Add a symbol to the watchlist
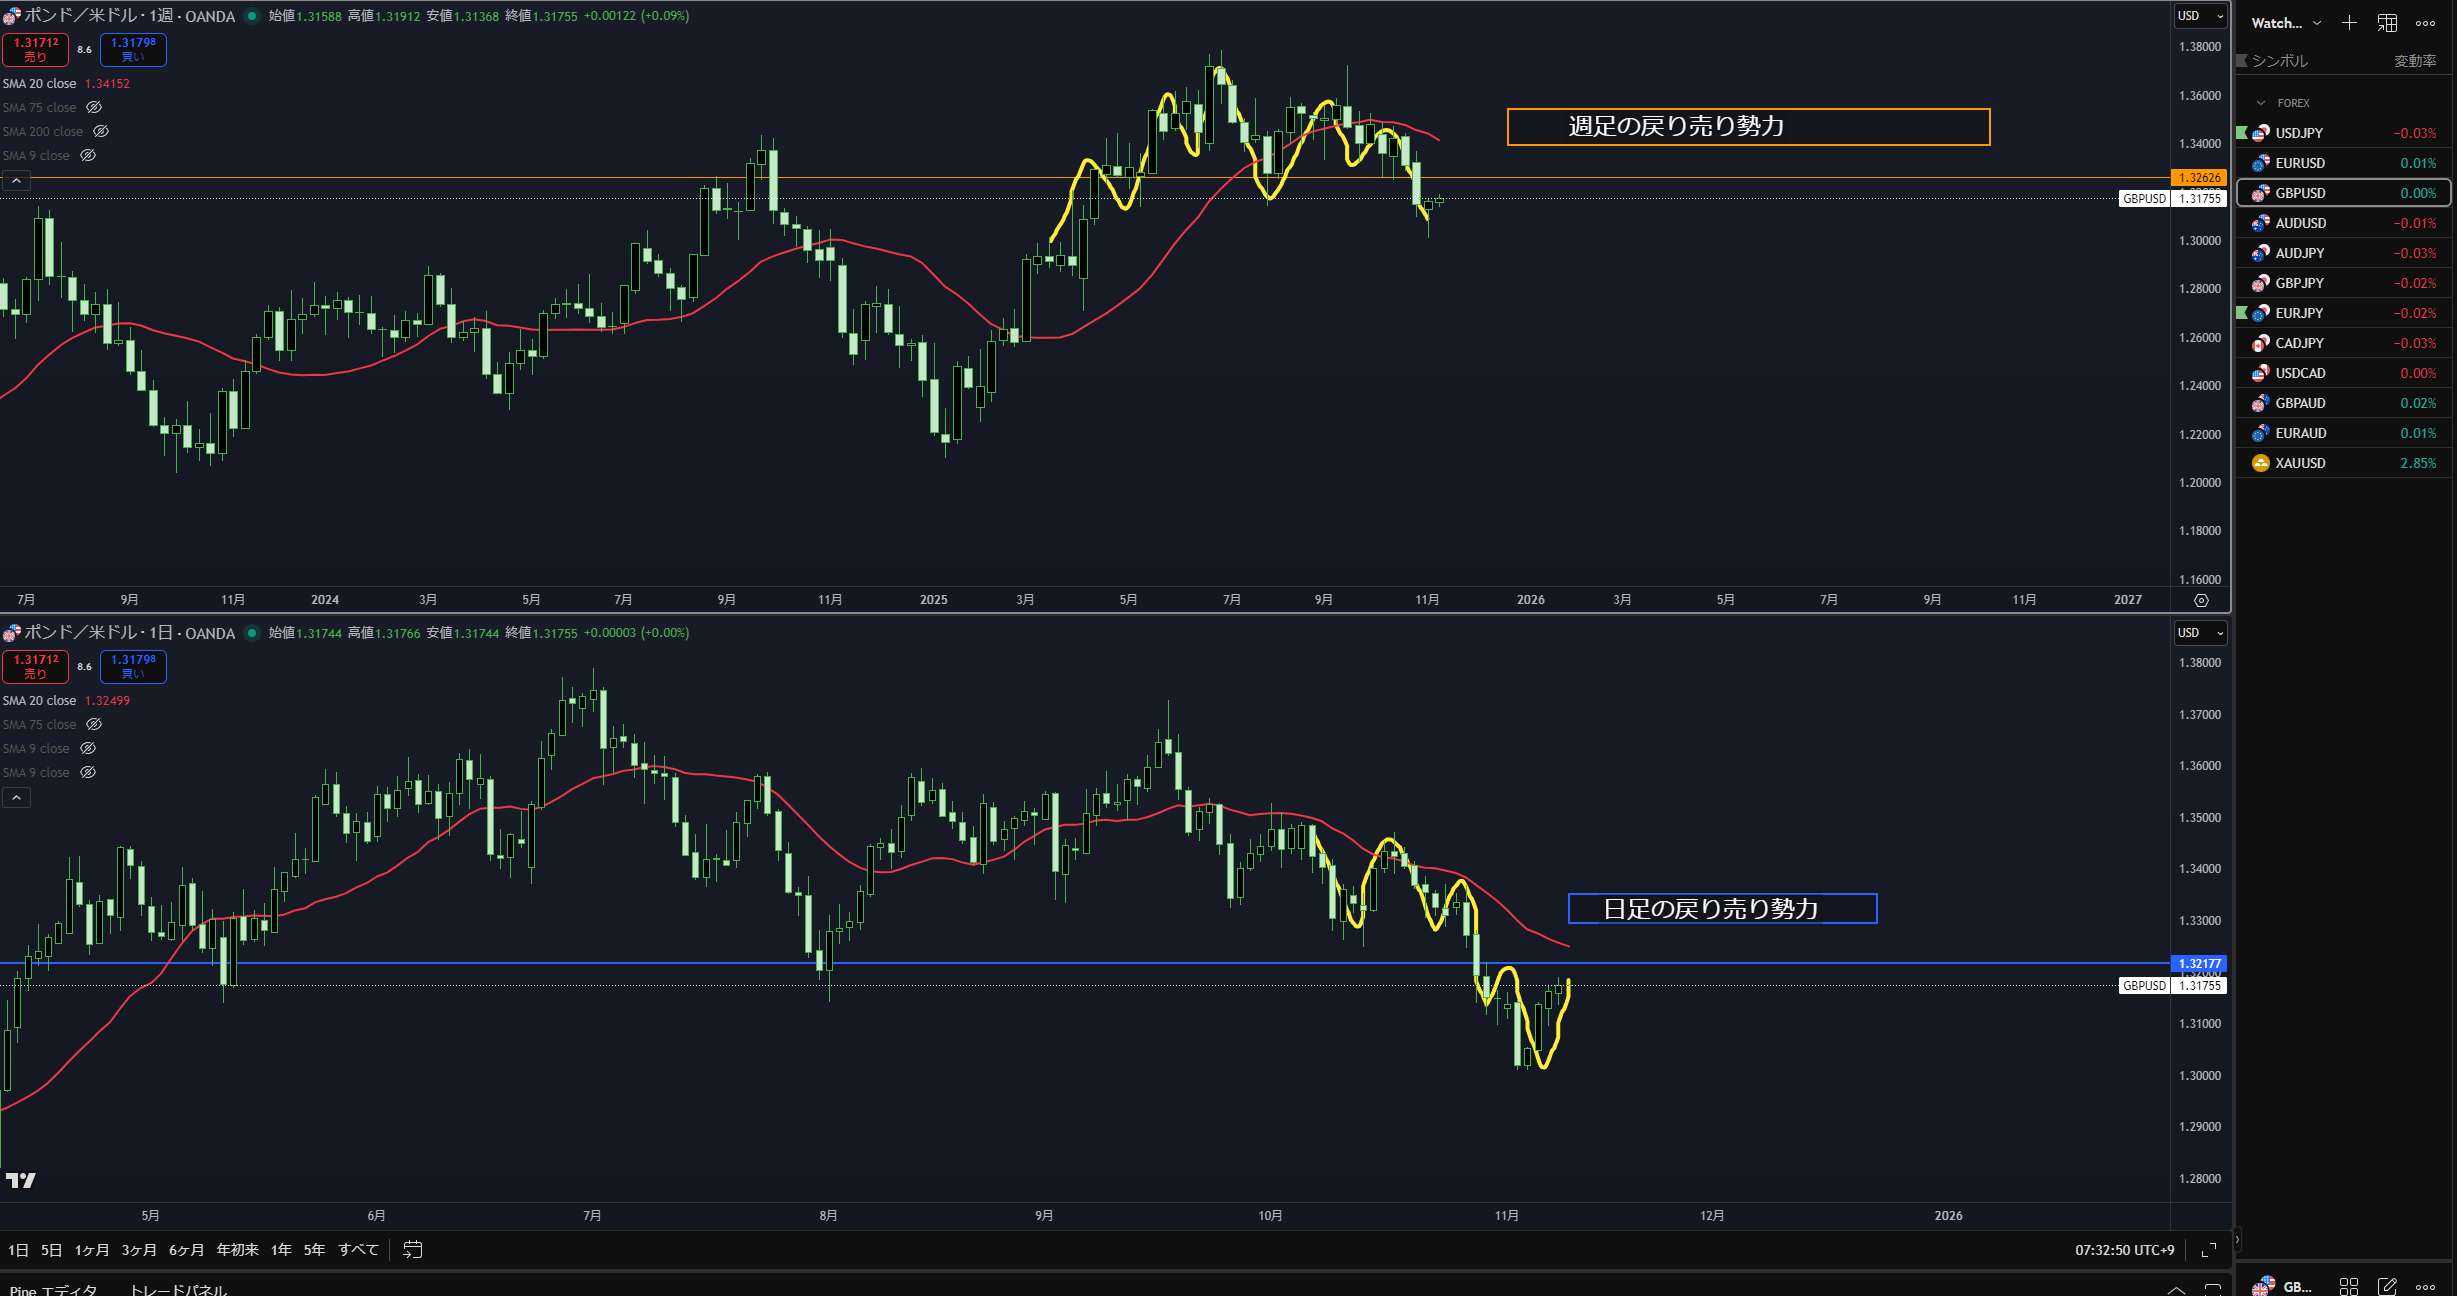2457x1296 pixels. (2349, 23)
